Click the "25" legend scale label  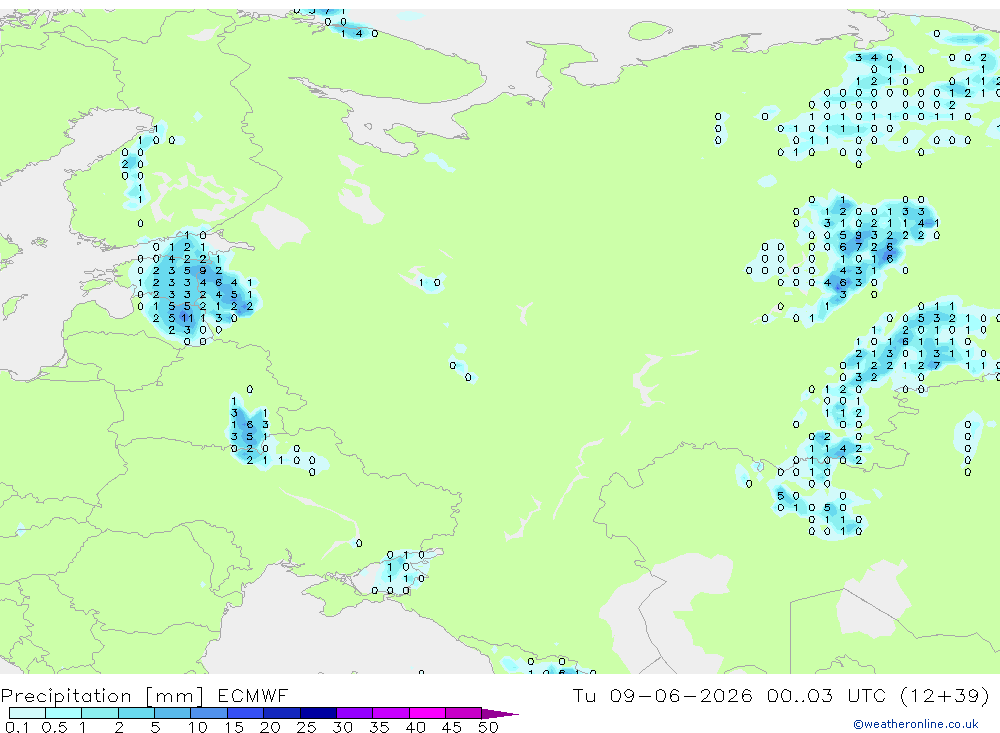click(307, 727)
